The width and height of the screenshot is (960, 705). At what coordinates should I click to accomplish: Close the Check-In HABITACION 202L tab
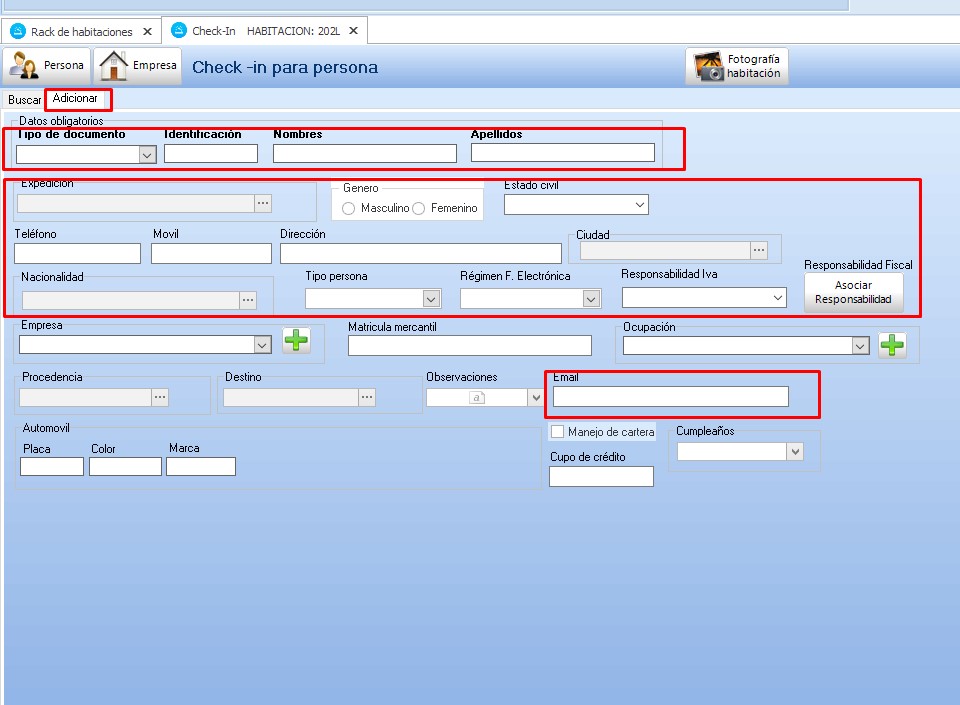pos(353,31)
